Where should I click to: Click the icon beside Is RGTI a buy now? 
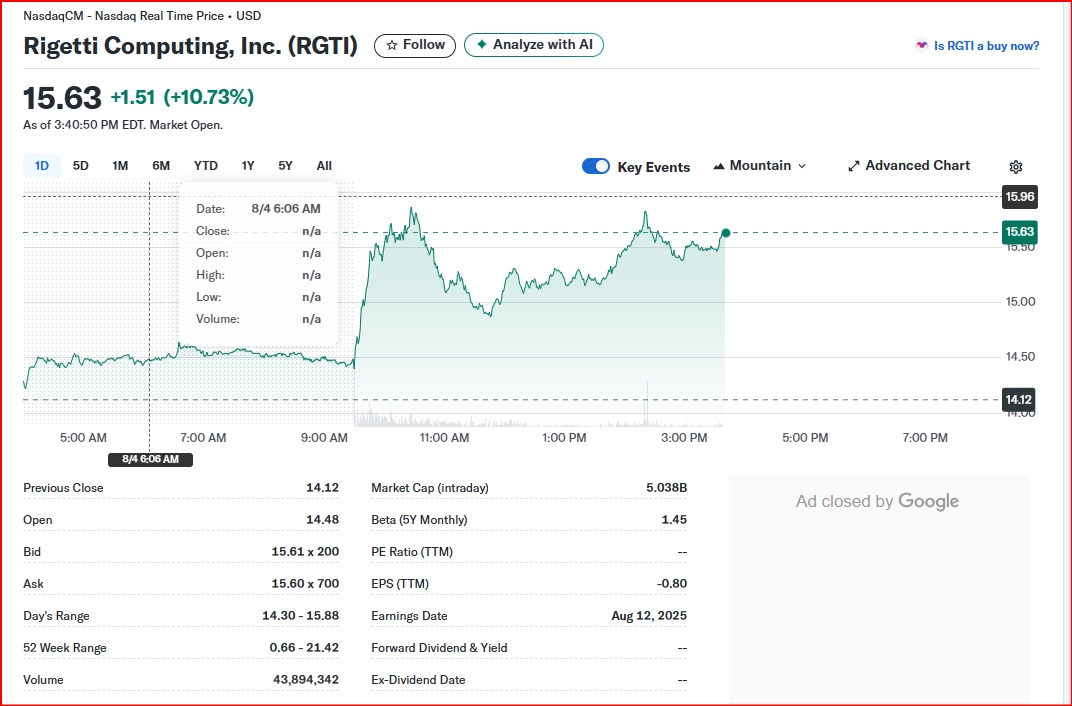pos(922,46)
